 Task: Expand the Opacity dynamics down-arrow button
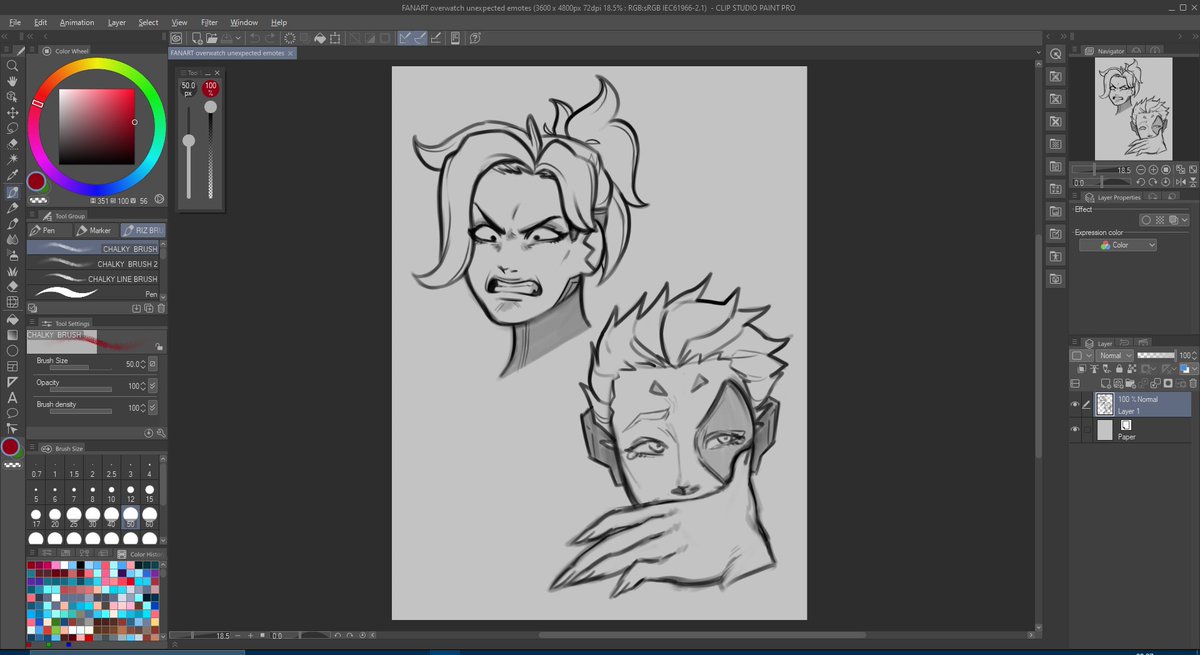tap(153, 385)
